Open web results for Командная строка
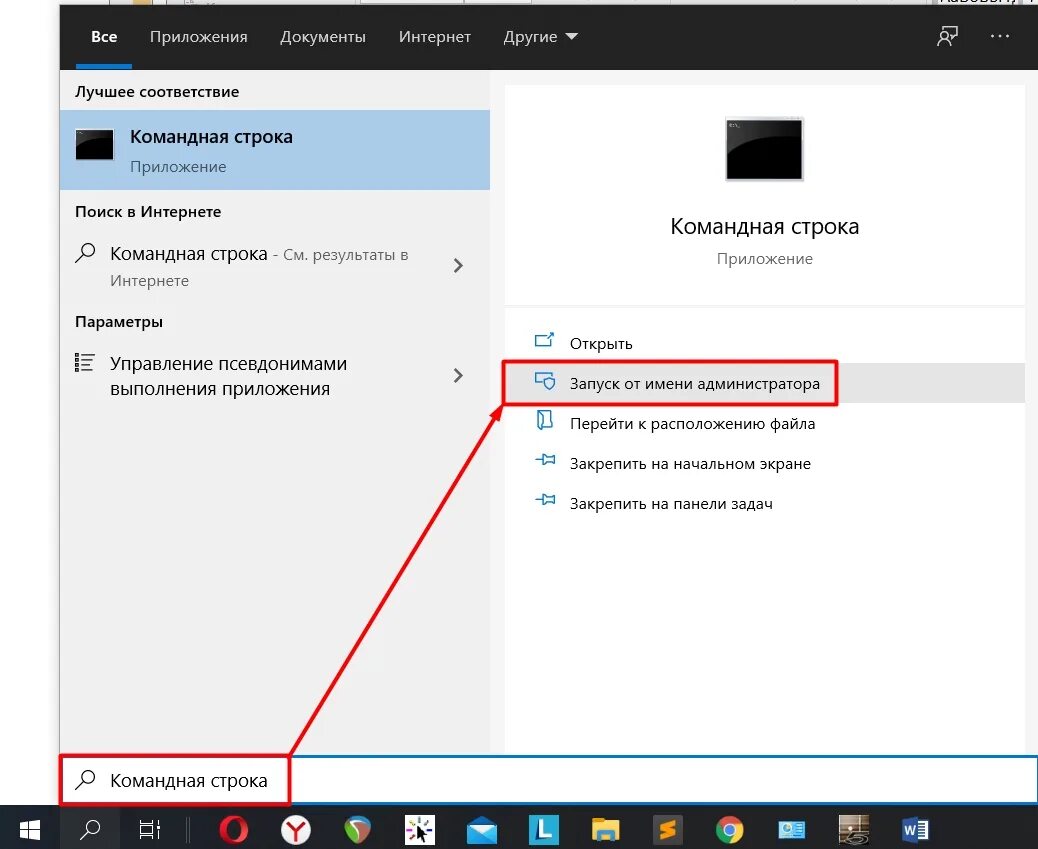The width and height of the screenshot is (1038, 849). 258,266
